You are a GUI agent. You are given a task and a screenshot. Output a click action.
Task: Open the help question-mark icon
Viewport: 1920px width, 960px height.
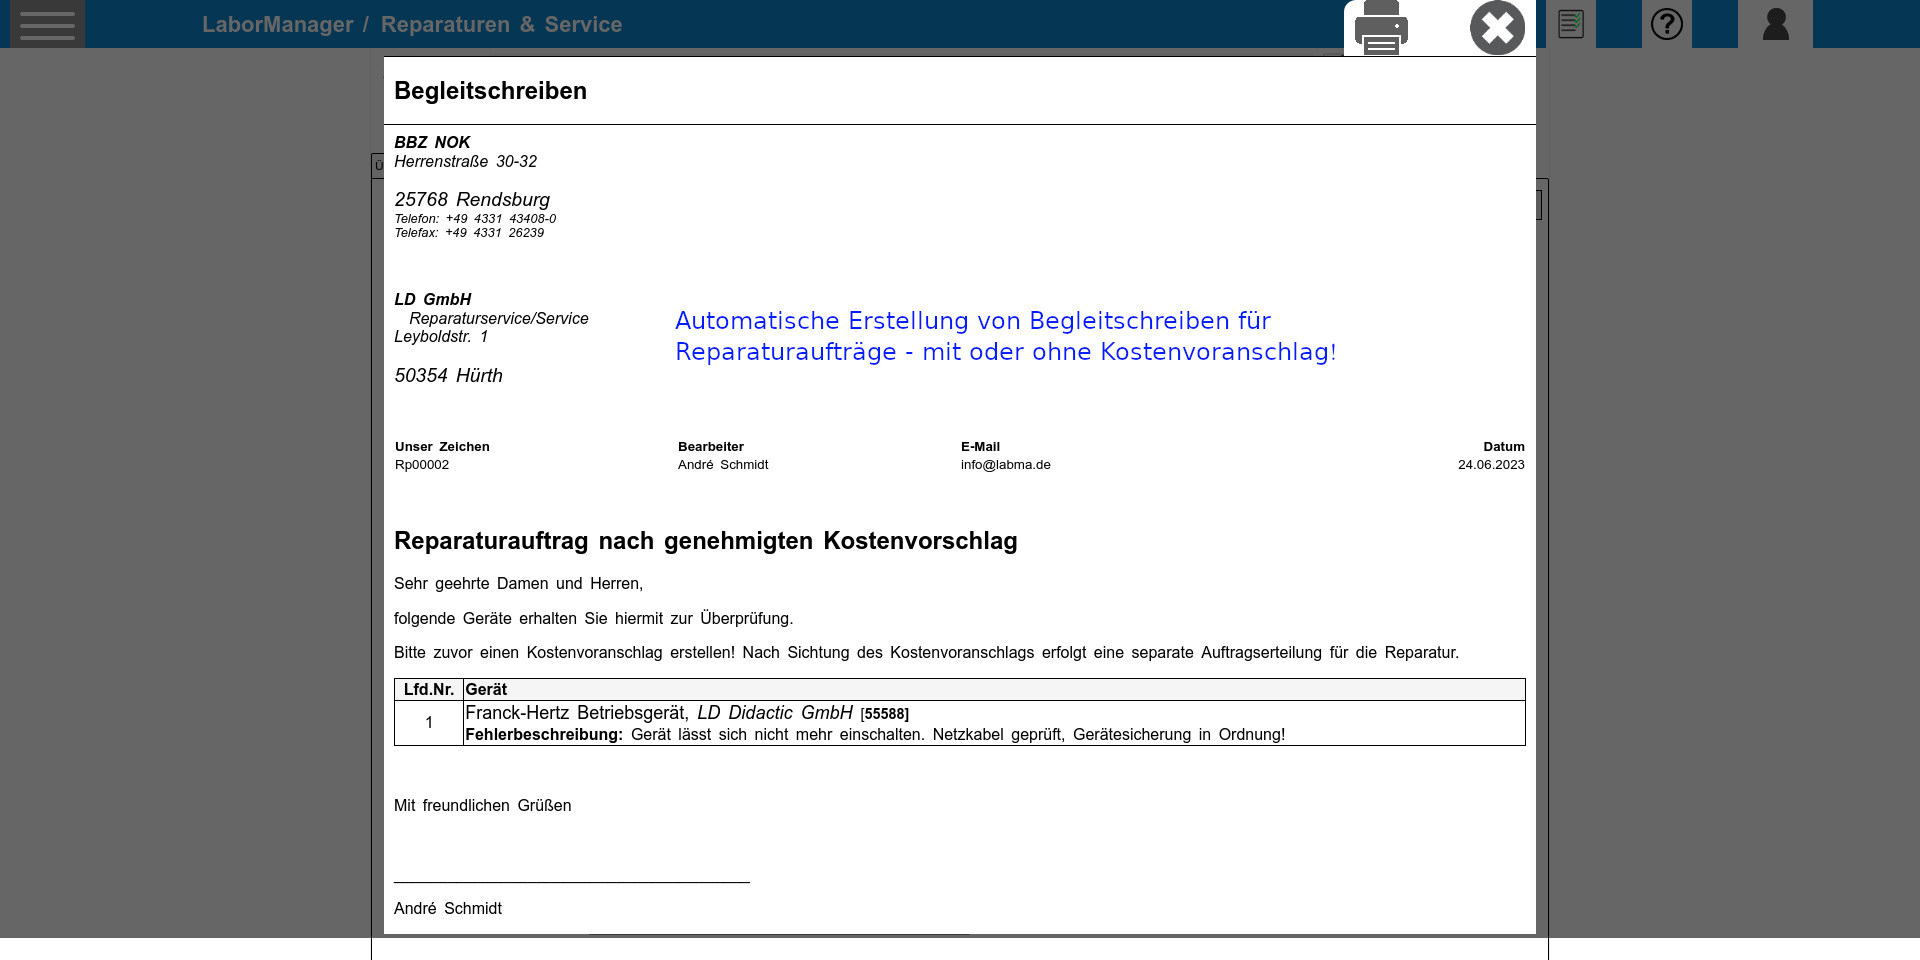(1667, 24)
